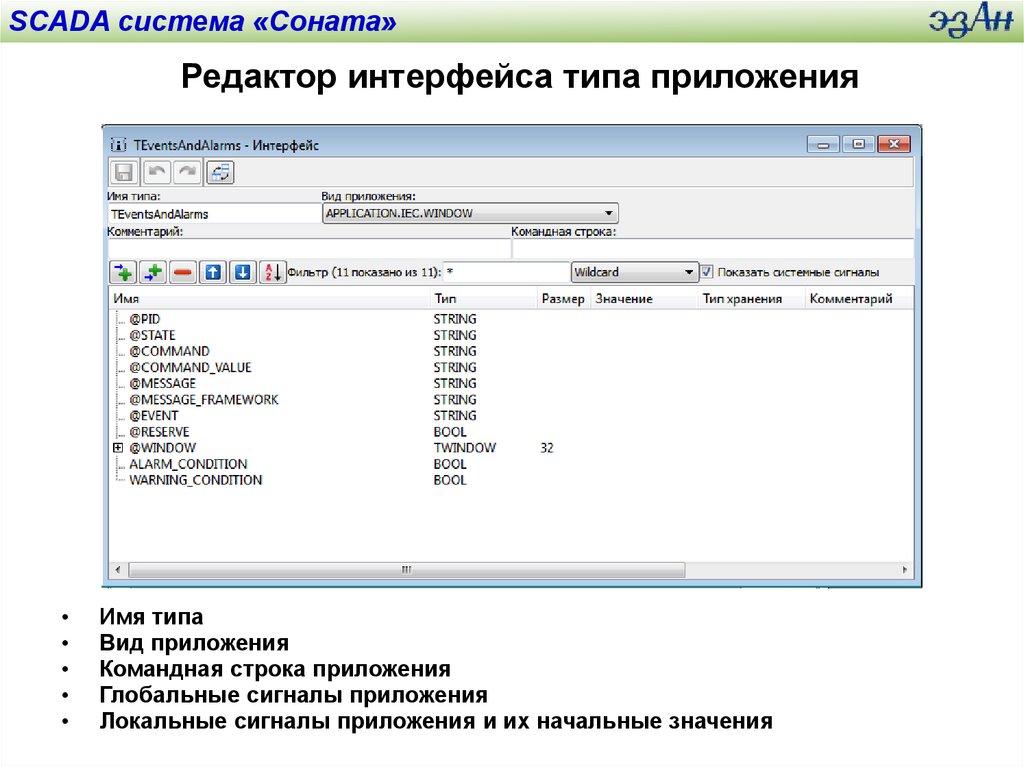Image resolution: width=1024 pixels, height=767 pixels.
Task: Toggle 'Показать системные сигналы' checkbox
Action: 707,272
